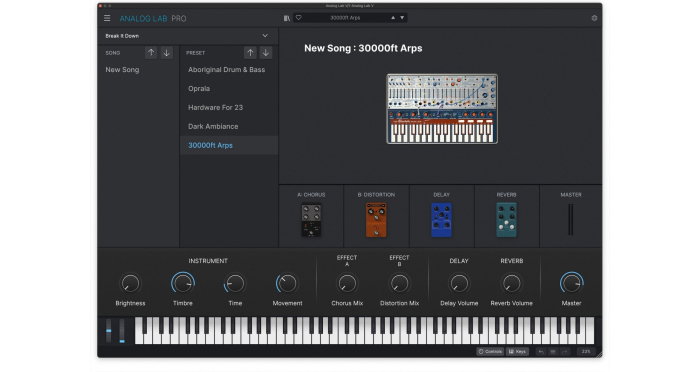This screenshot has height=372, width=700.
Task: Click the Distortion Mix knob
Action: [x=400, y=283]
